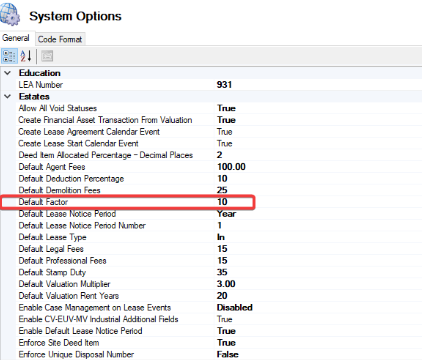Click the Property Pages icon
422x360 pixels.
(x=47, y=56)
